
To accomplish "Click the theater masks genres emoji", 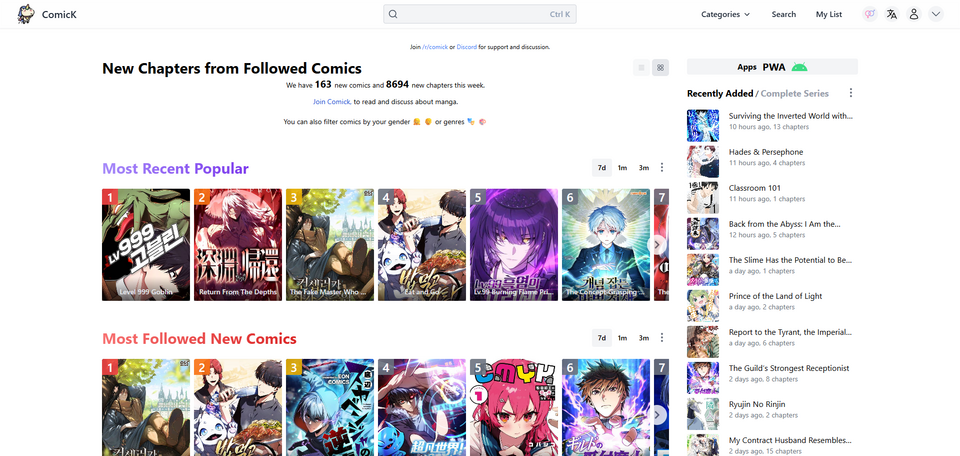I will click(x=471, y=122).
